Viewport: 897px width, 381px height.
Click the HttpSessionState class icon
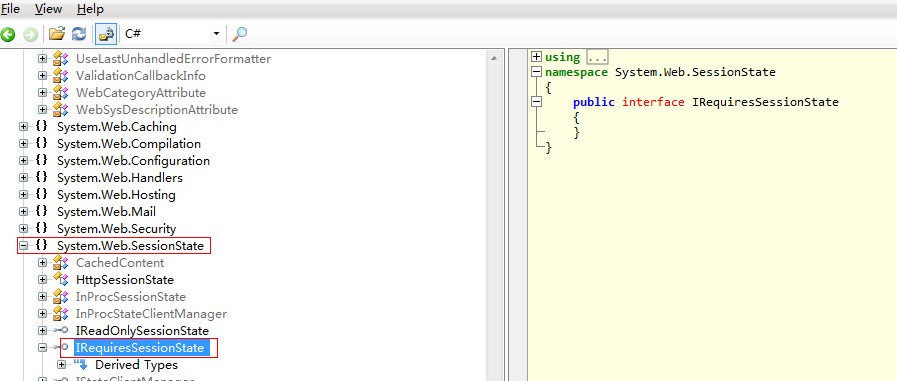point(61,279)
